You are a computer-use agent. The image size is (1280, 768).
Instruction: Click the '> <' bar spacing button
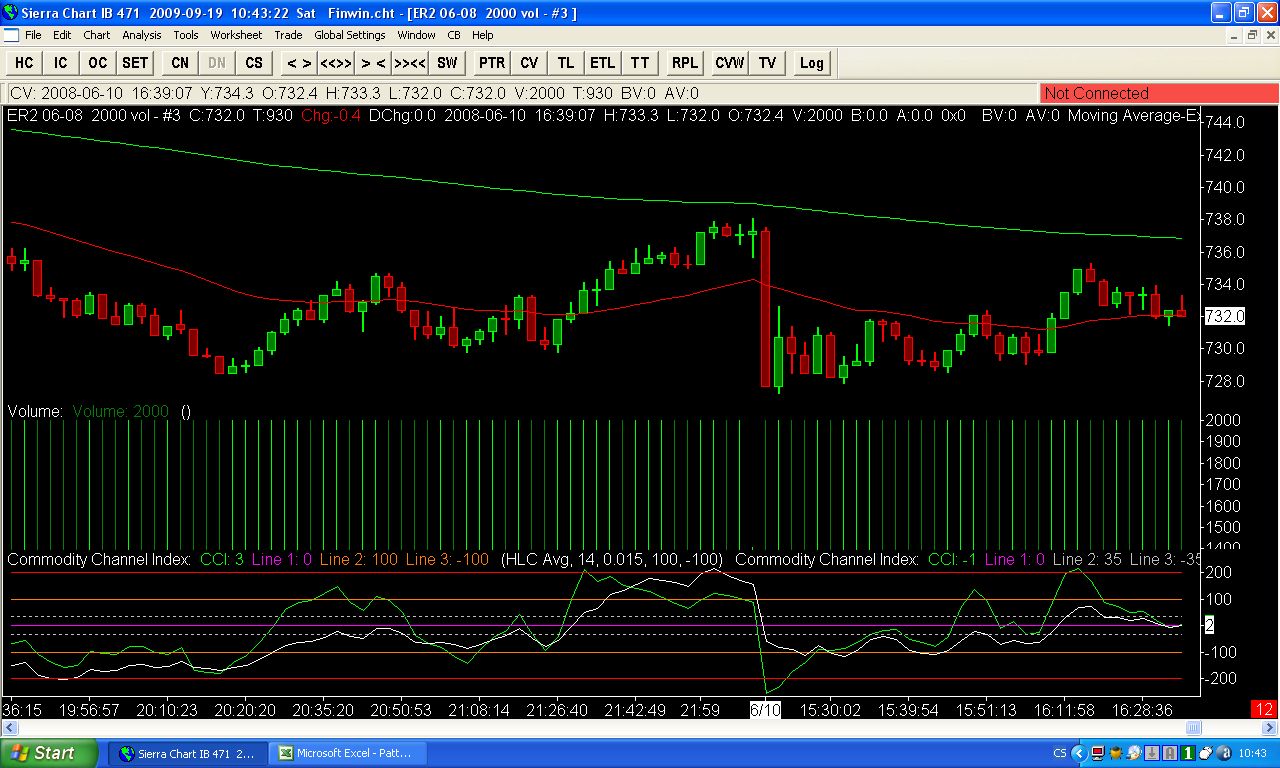373,63
